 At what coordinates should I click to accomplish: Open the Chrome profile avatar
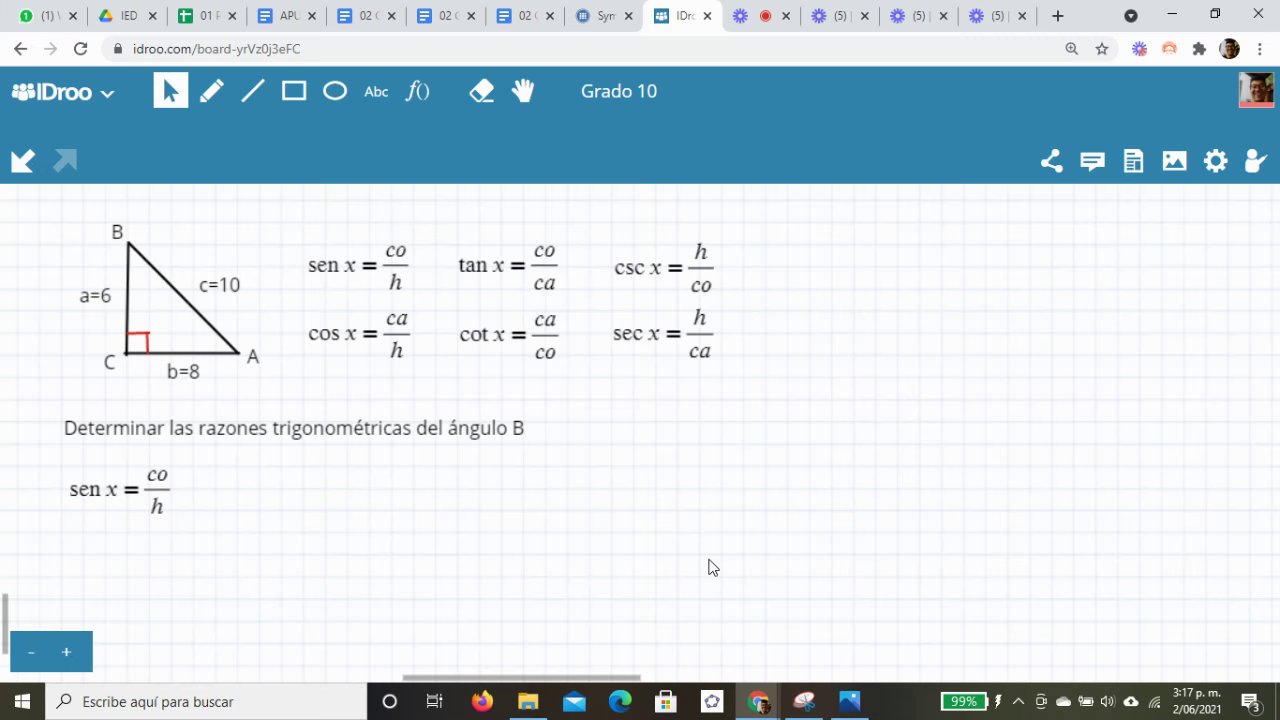click(x=1230, y=49)
